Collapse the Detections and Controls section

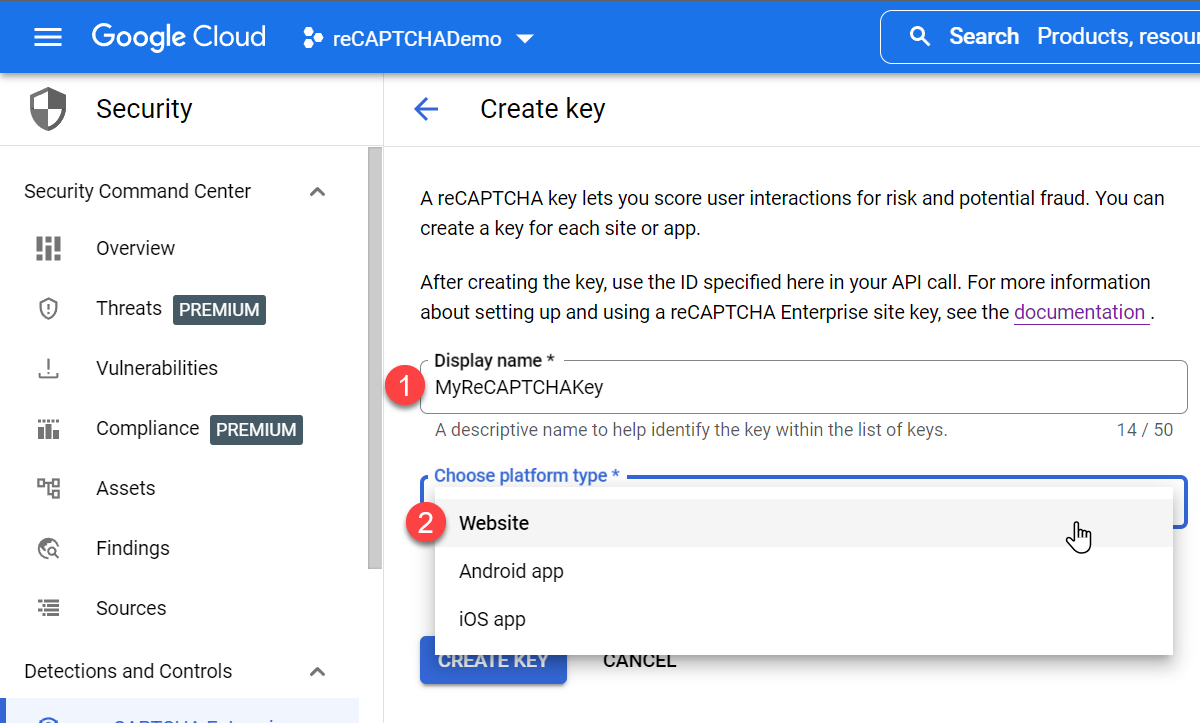click(318, 671)
